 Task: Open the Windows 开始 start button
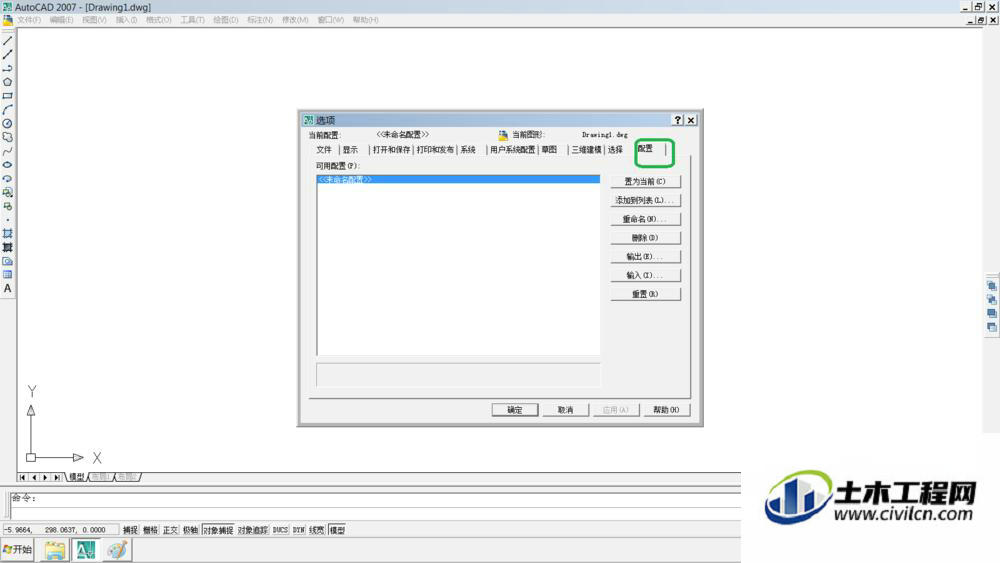pyautogui.click(x=17, y=549)
